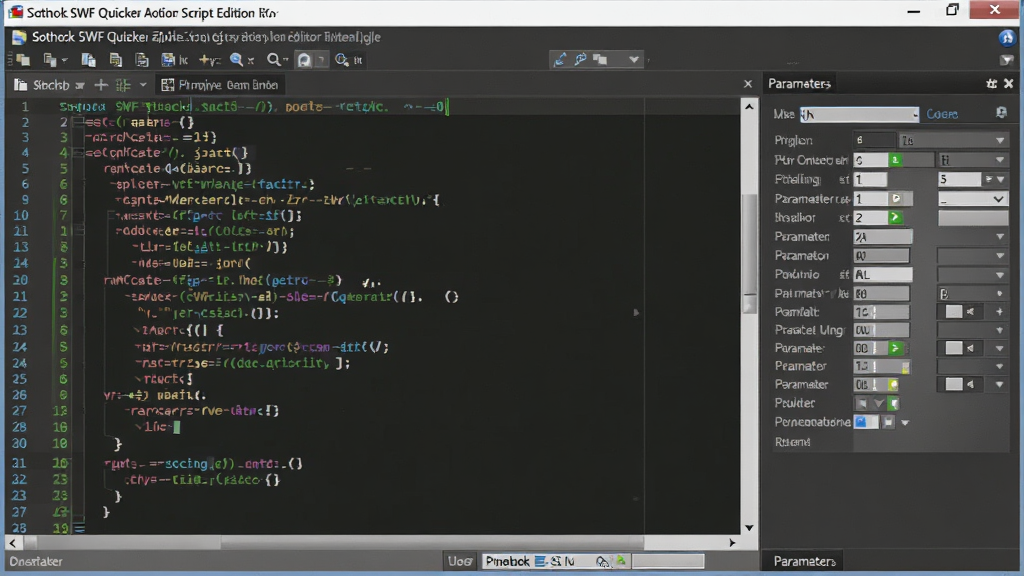Click the highlighted toolbar button beside search
The width and height of the screenshot is (1024, 576).
(304, 60)
